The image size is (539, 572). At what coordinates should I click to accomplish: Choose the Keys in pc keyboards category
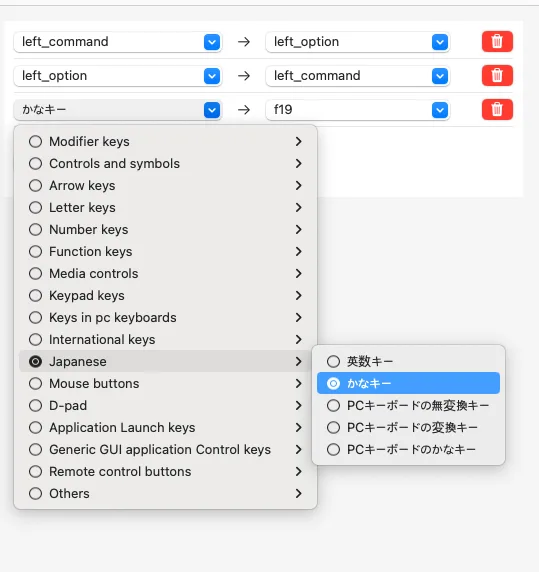click(165, 317)
